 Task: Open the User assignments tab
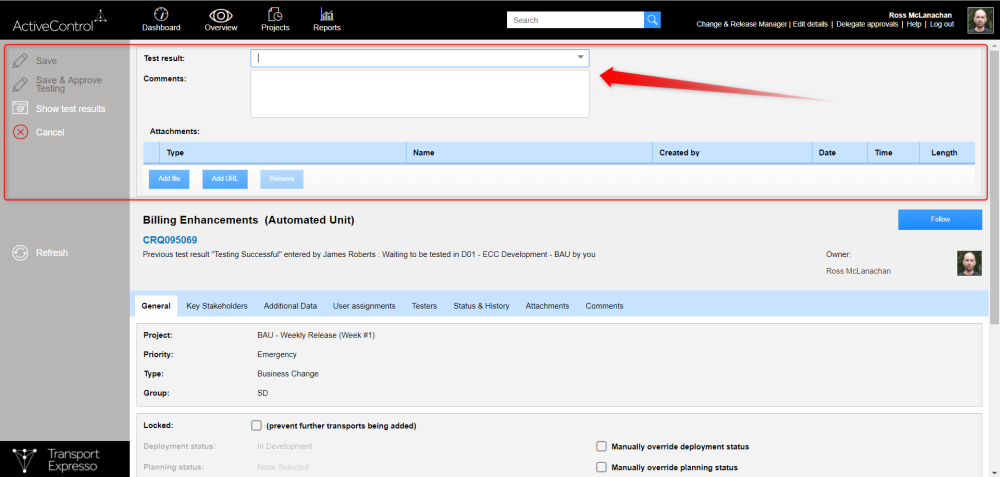coord(364,306)
